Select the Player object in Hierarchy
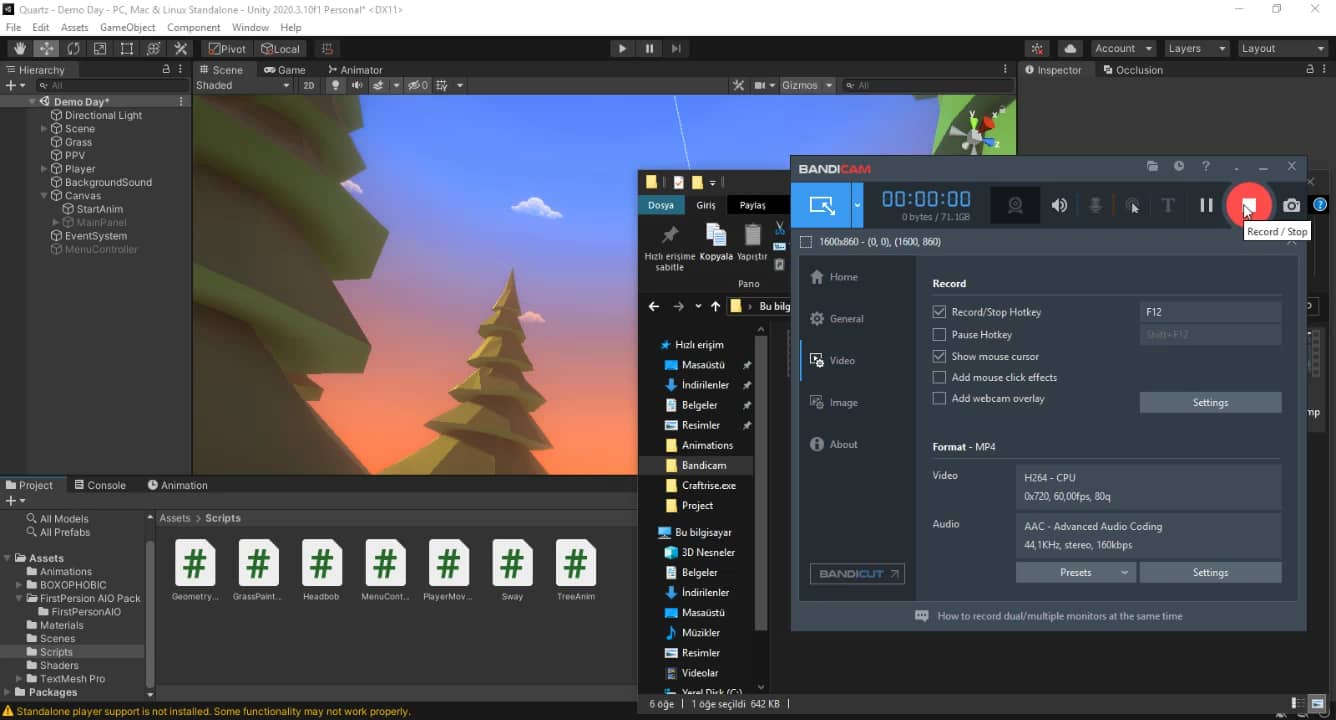This screenshot has height=720, width=1336. [80, 169]
